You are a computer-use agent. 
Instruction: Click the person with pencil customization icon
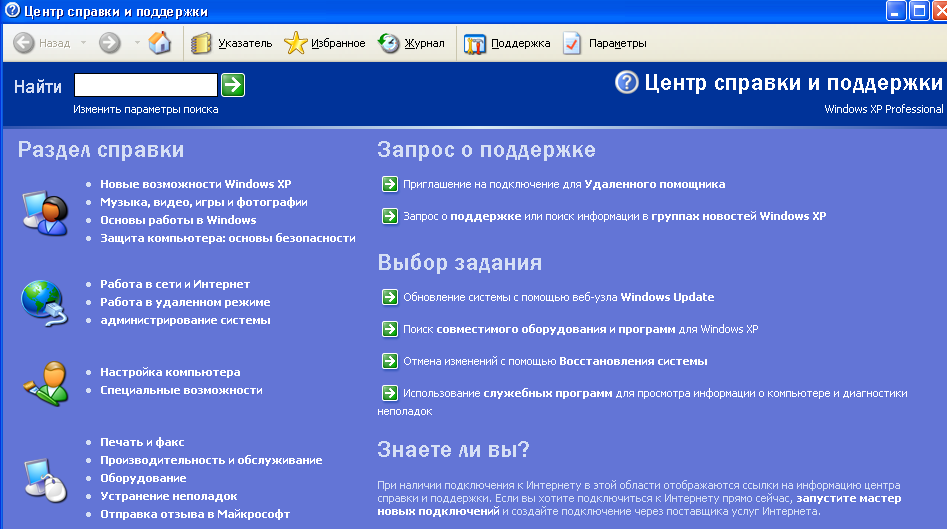click(45, 383)
